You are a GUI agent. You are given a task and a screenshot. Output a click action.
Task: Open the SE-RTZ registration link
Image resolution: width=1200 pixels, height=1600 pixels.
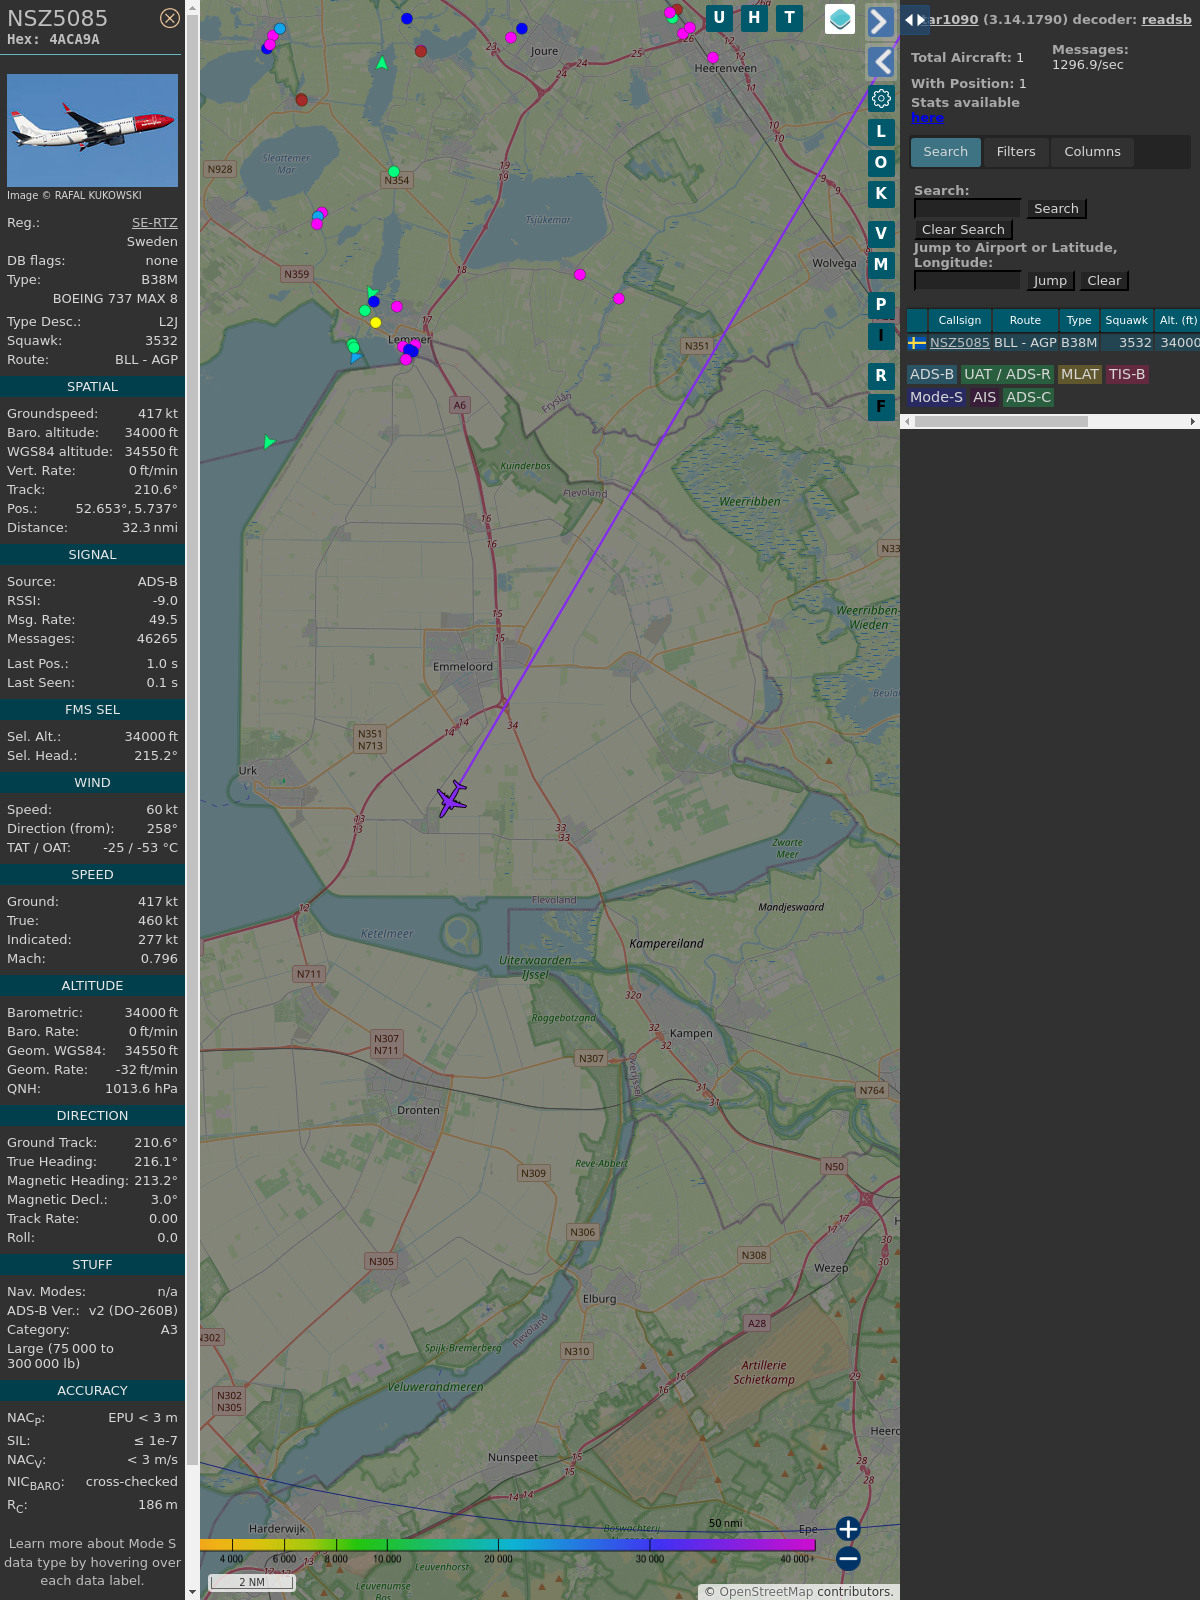154,223
